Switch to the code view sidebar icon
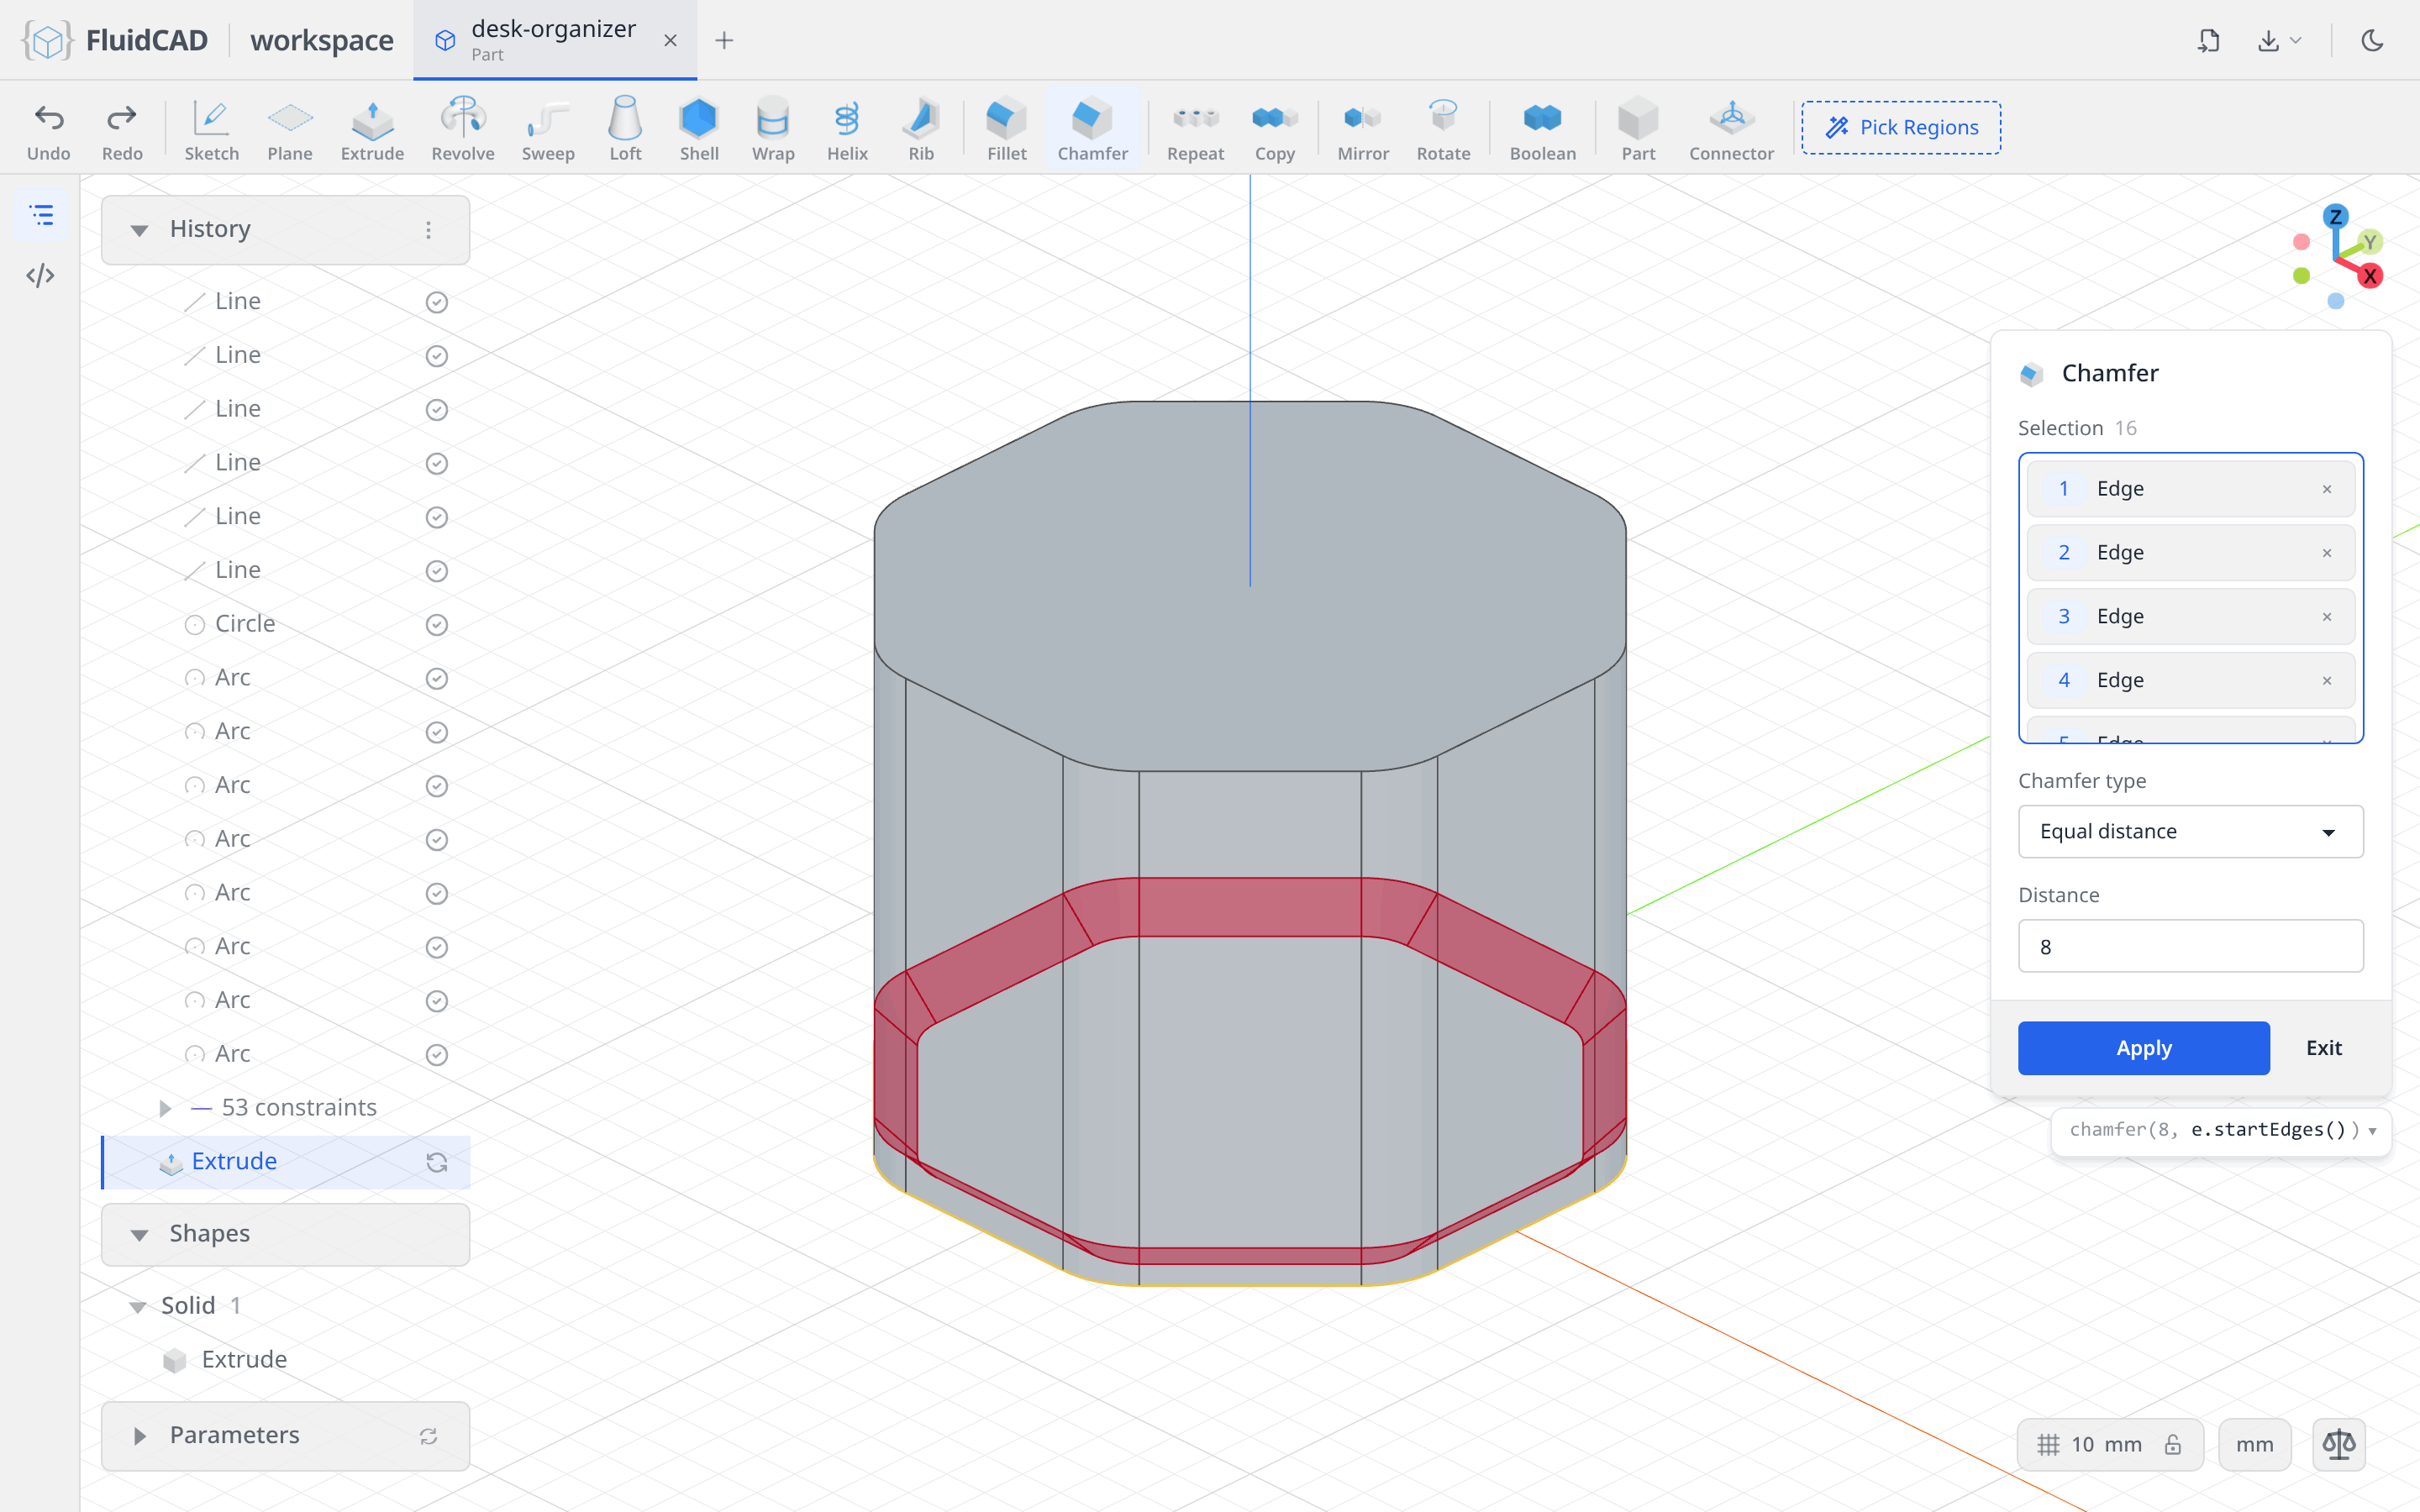Viewport: 2420px width, 1512px height. [40, 275]
